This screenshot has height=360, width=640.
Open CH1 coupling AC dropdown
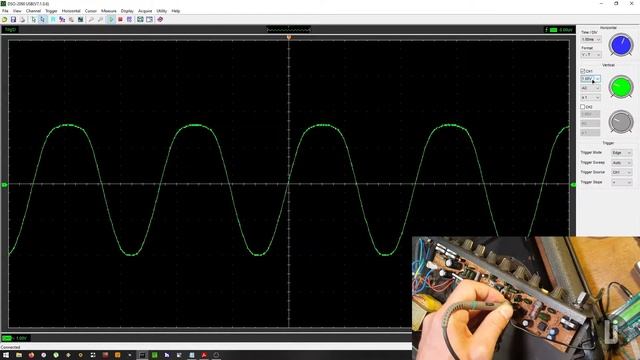coord(591,88)
